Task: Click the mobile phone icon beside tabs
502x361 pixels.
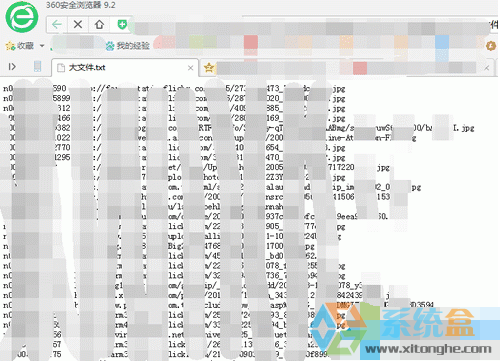Action: pyautogui.click(x=37, y=67)
